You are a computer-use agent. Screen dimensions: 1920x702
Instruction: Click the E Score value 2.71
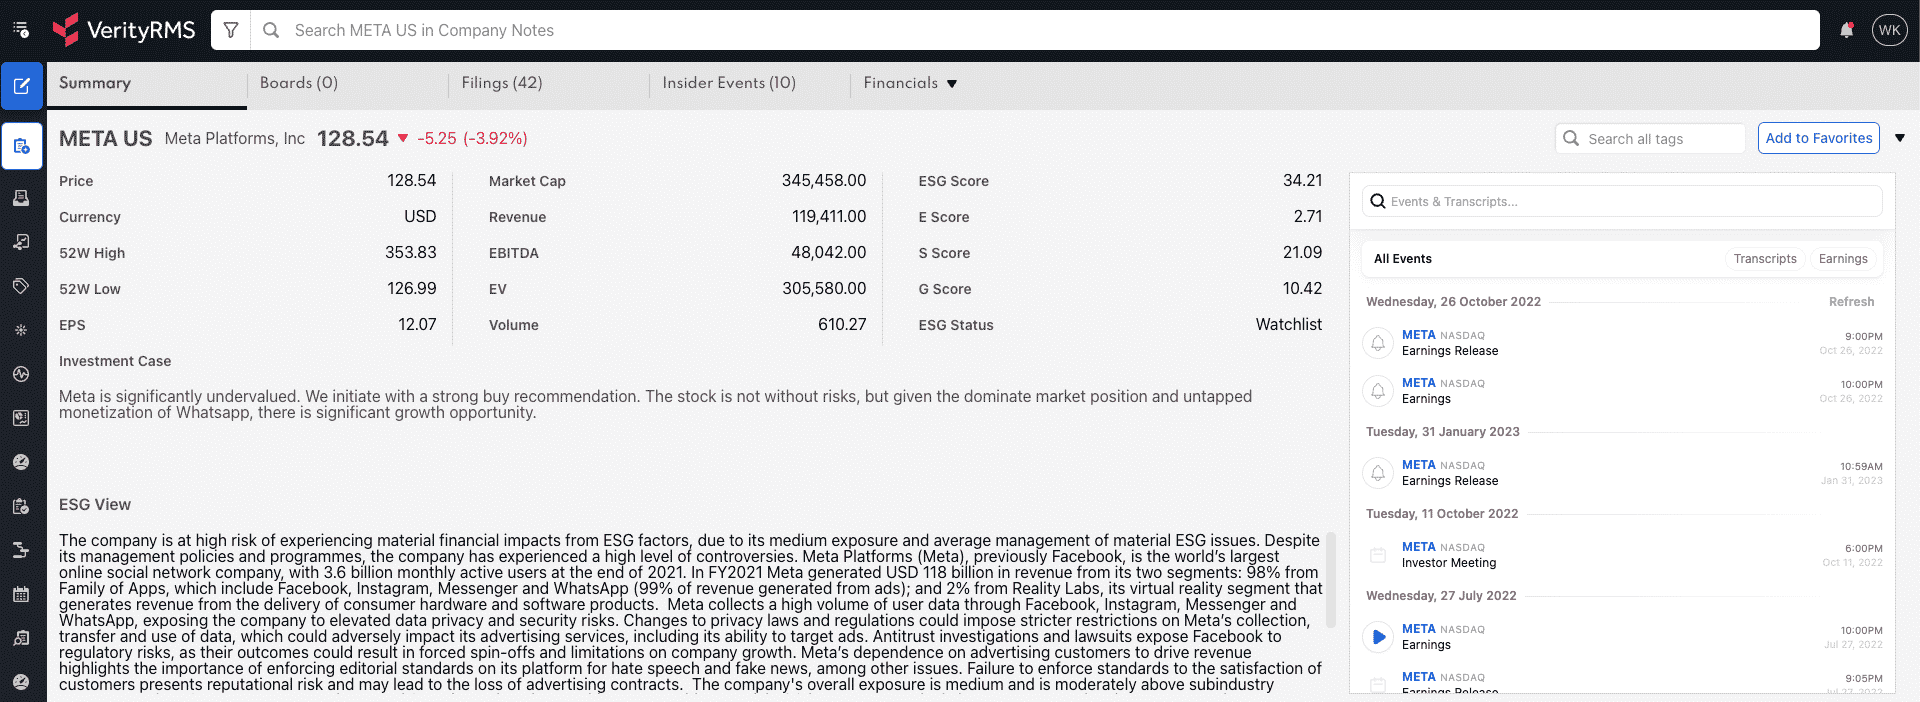coord(1307,217)
